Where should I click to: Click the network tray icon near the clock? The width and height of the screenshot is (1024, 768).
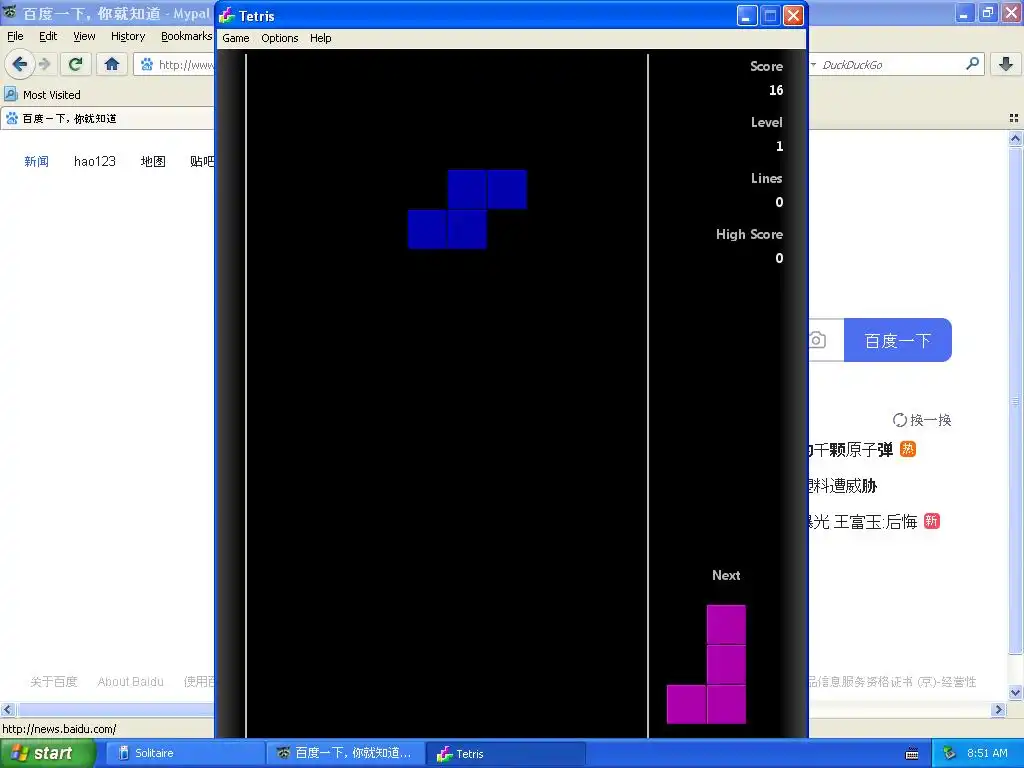[x=948, y=754]
